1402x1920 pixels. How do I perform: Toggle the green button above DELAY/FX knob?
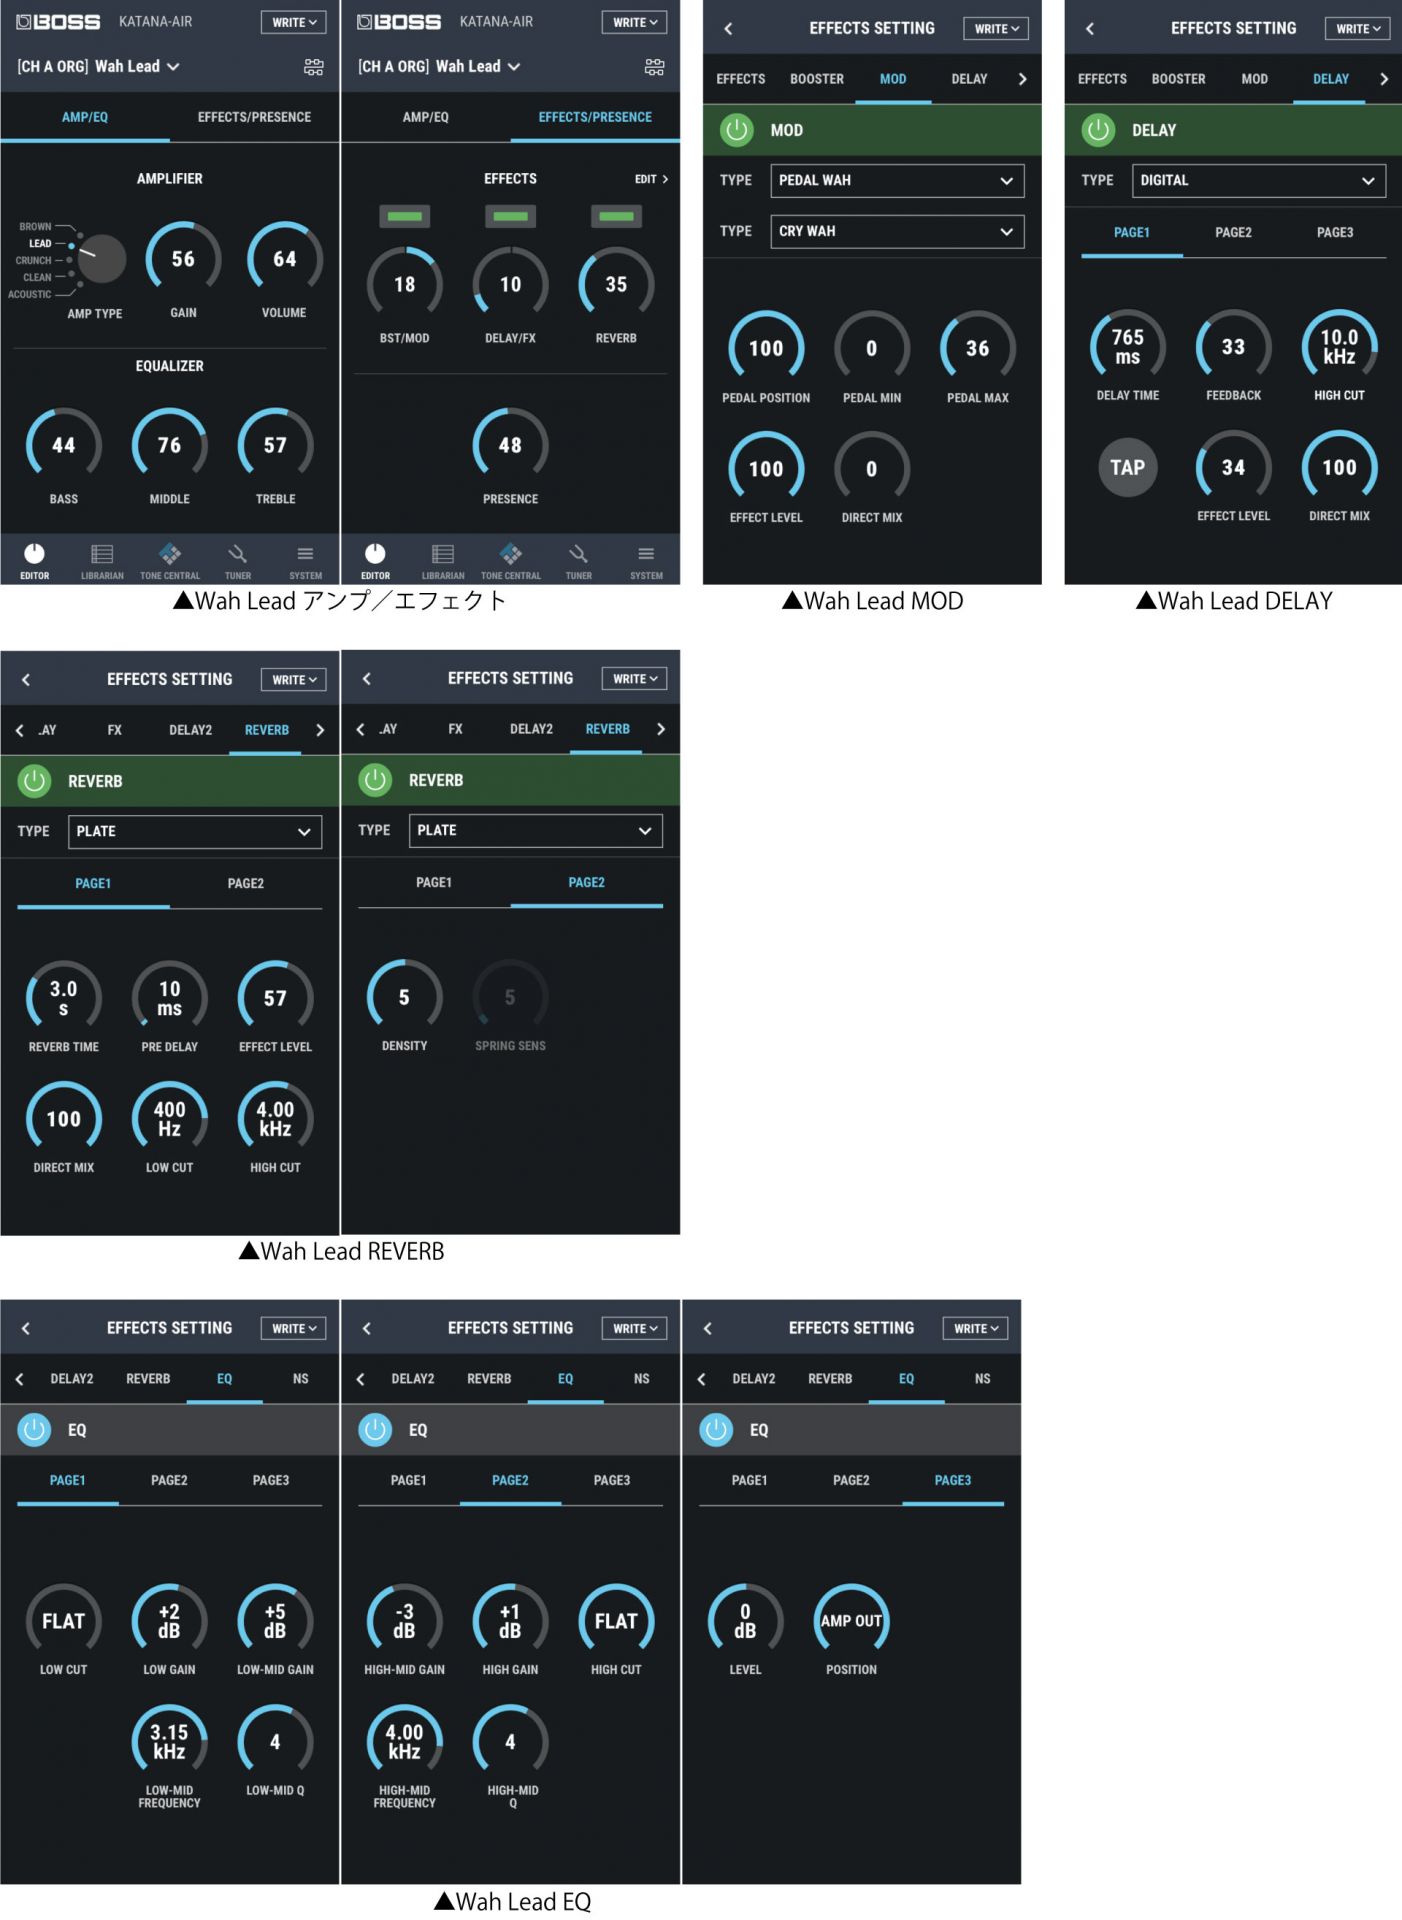(x=510, y=216)
